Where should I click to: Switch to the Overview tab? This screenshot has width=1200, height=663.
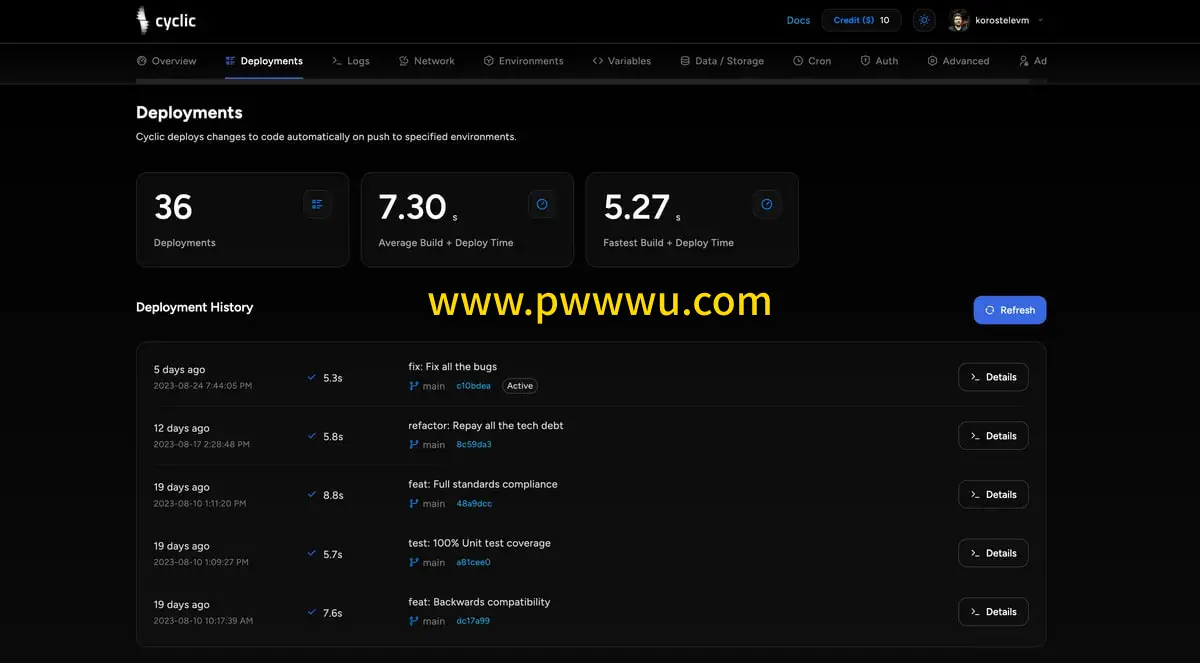coord(166,61)
